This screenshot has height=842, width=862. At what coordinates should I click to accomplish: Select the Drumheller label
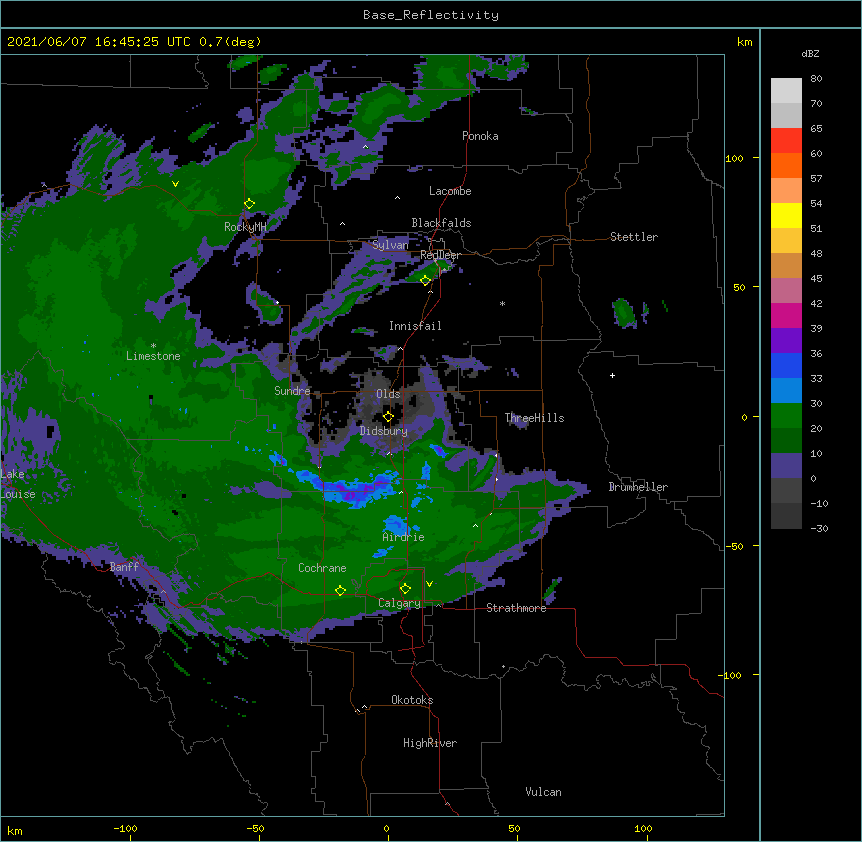coord(638,487)
